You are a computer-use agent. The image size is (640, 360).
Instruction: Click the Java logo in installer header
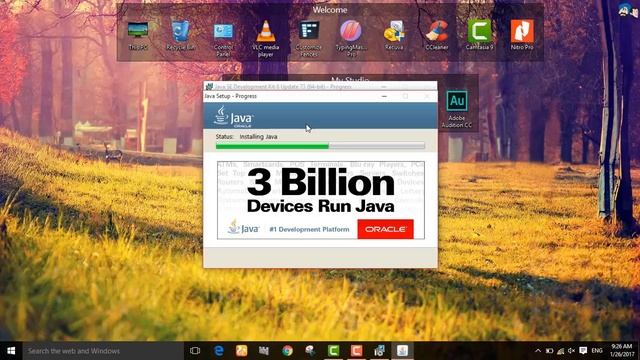tap(233, 117)
